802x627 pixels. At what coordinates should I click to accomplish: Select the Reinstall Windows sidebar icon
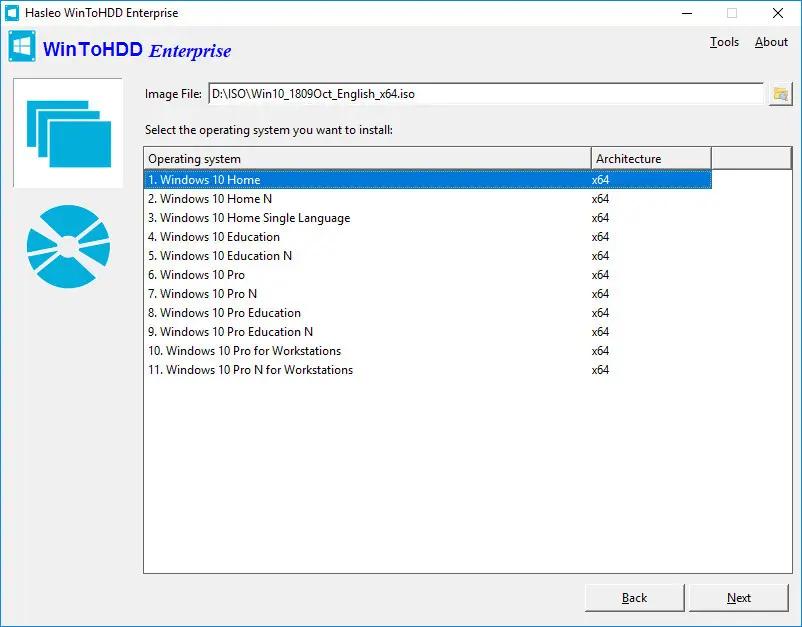[68, 133]
